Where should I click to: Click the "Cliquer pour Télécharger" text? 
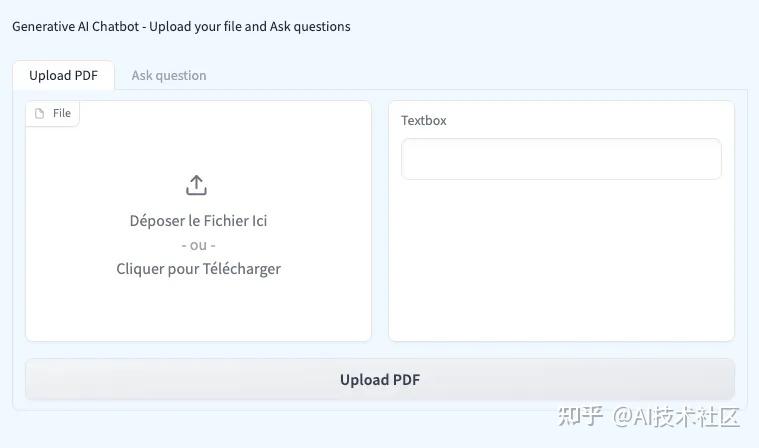click(198, 268)
